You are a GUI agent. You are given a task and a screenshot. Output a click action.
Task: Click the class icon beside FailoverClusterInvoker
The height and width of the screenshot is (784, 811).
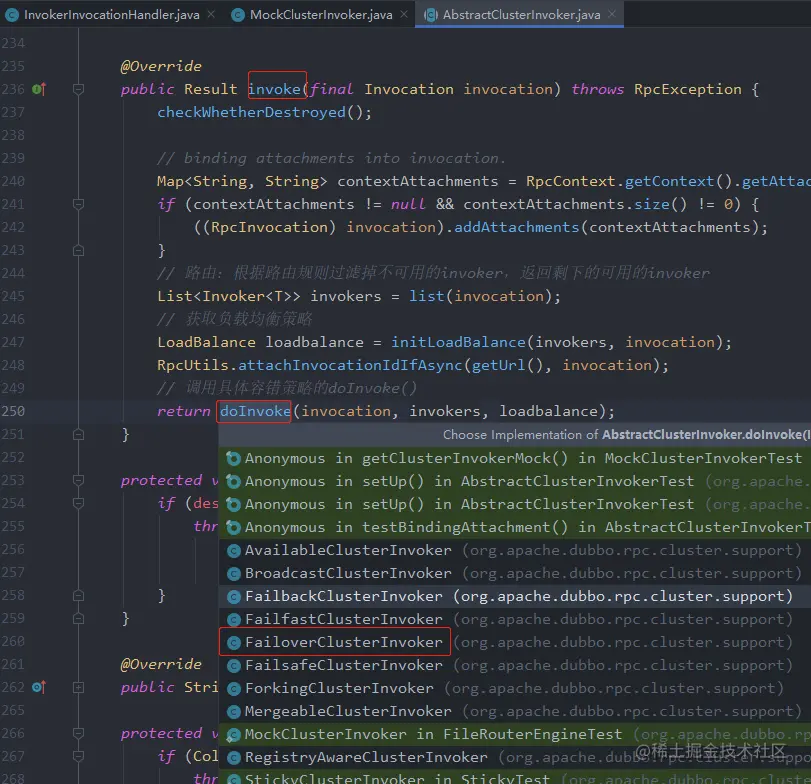(x=234, y=643)
